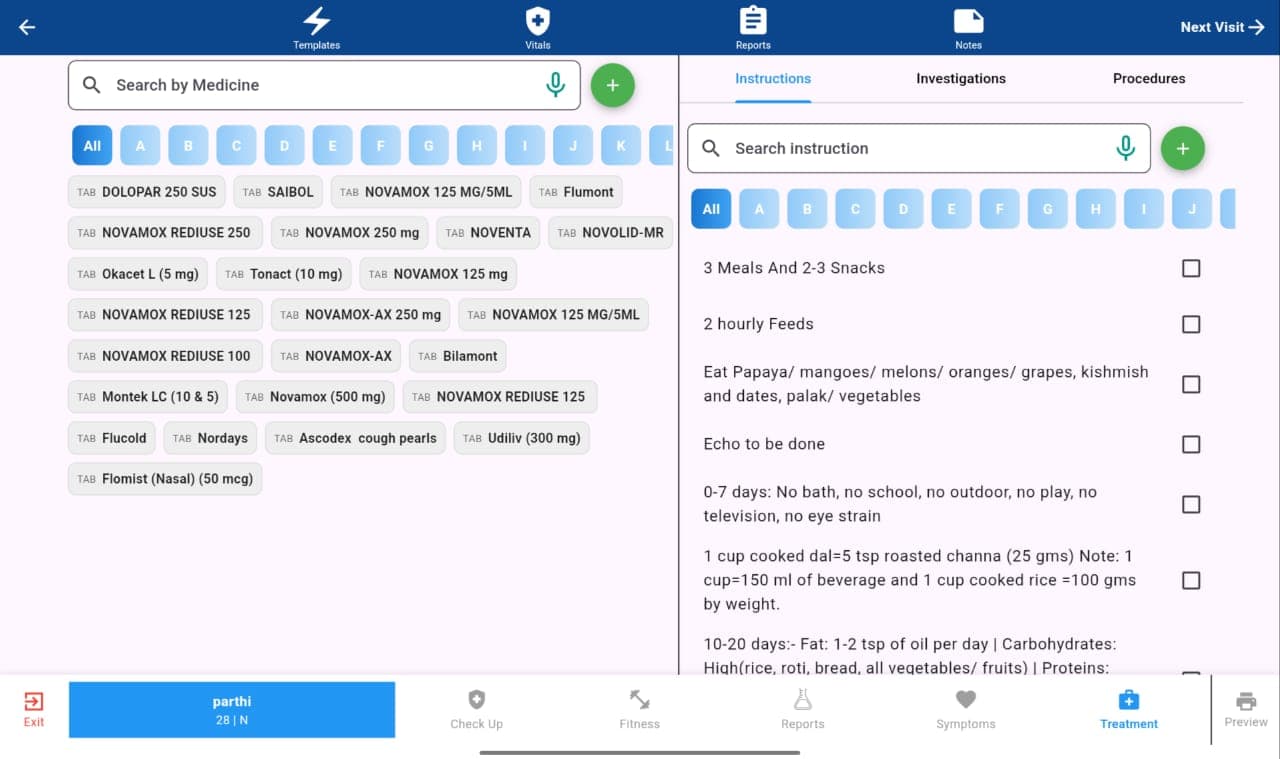This screenshot has height=759, width=1280.
Task: Filter medicines by All
Action: pyautogui.click(x=92, y=145)
